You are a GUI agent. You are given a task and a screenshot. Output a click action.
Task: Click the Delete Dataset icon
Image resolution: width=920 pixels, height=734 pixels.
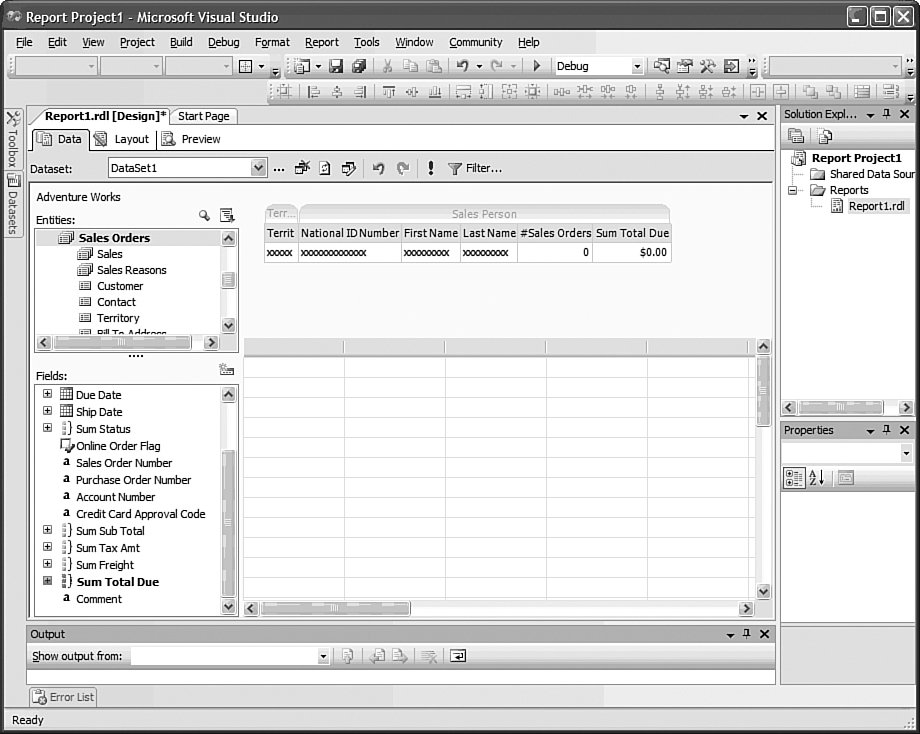point(302,168)
